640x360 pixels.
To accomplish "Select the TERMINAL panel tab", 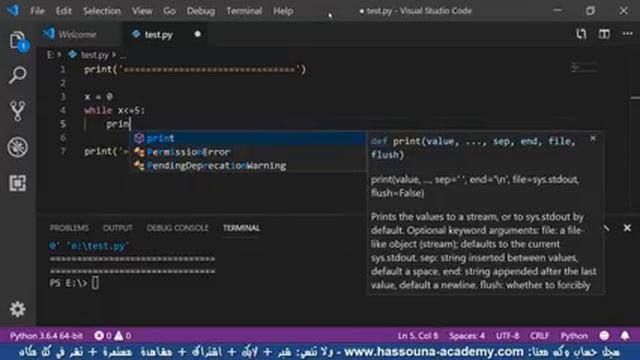I will click(241, 228).
